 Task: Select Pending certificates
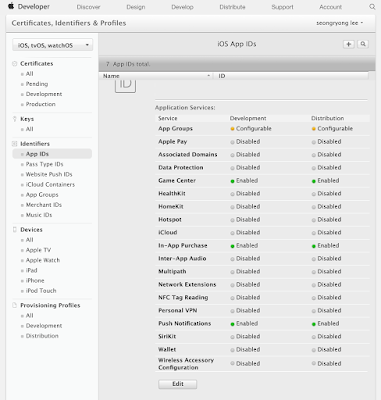(37, 84)
